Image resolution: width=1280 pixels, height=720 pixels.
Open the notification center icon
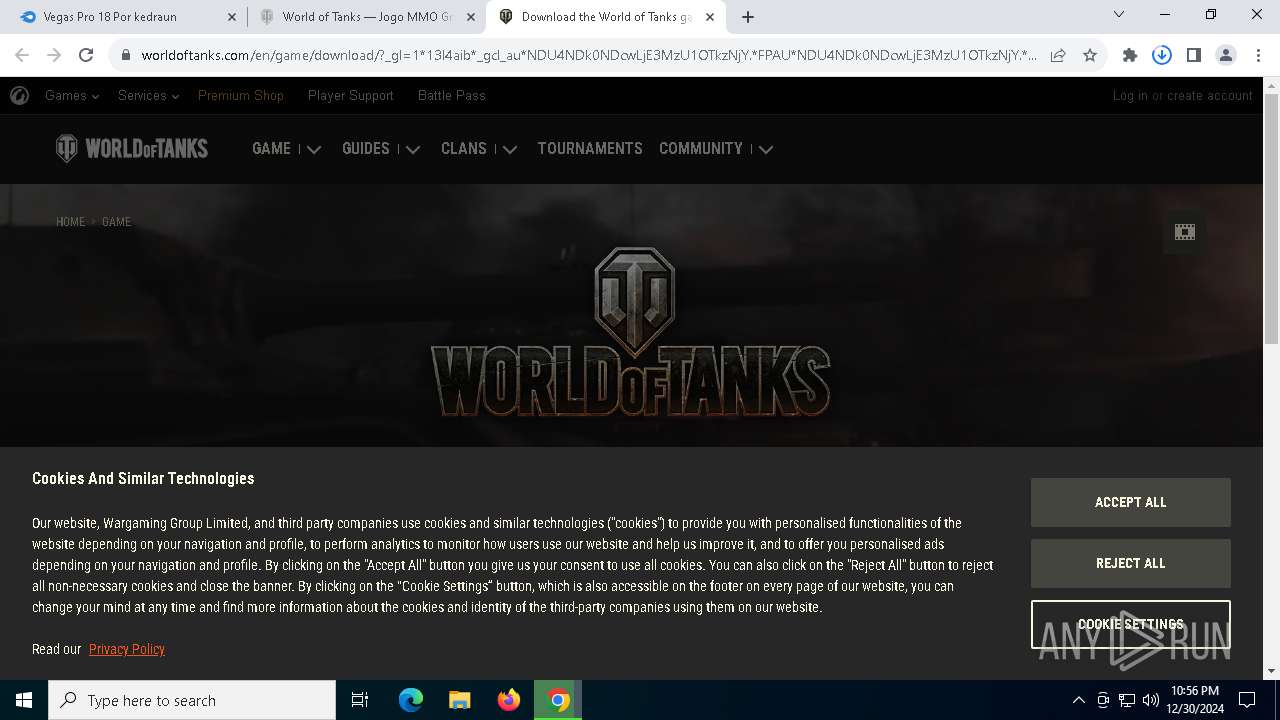1247,700
